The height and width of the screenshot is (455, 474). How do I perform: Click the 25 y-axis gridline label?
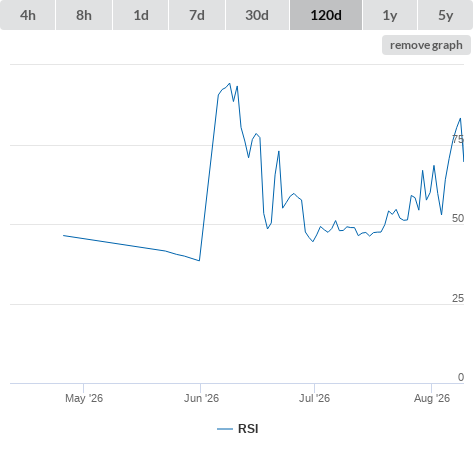(458, 298)
